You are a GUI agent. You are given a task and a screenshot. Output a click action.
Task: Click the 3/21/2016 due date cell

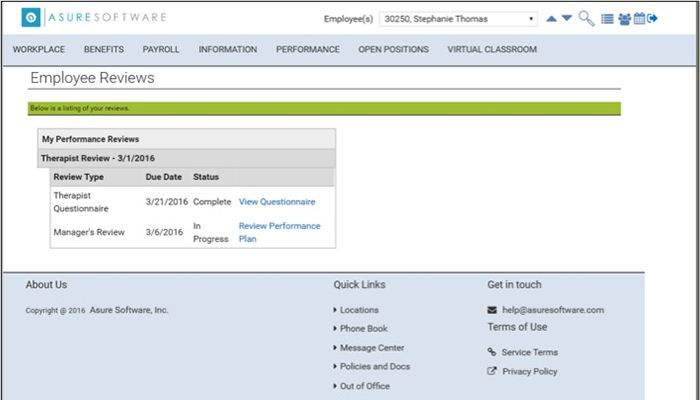[167, 202]
